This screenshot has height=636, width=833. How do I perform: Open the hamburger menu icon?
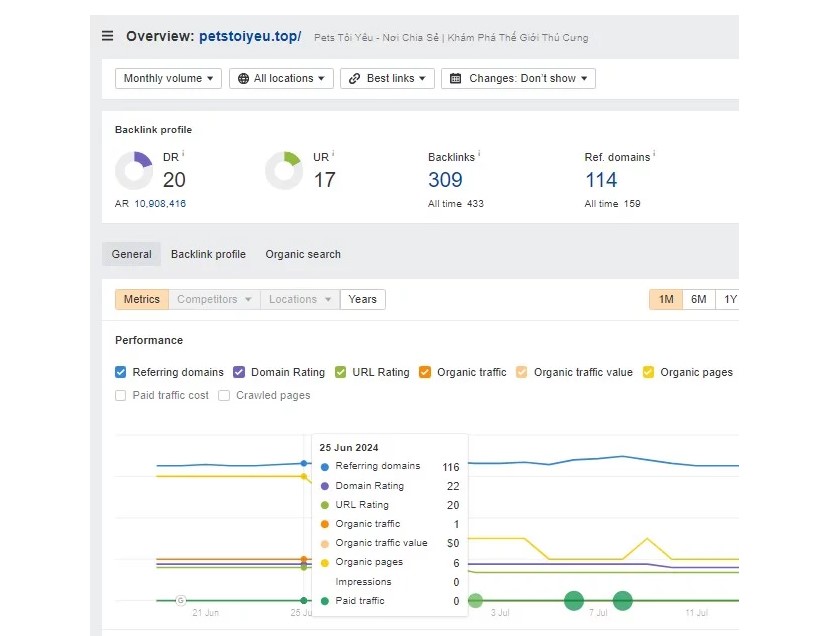[x=108, y=37]
